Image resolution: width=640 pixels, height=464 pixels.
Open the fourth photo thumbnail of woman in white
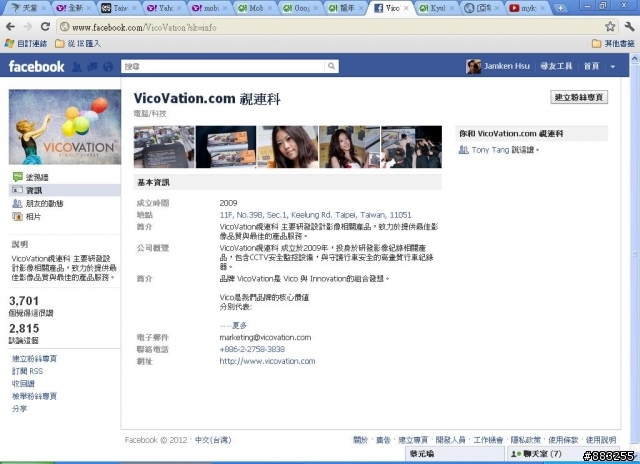coord(349,147)
